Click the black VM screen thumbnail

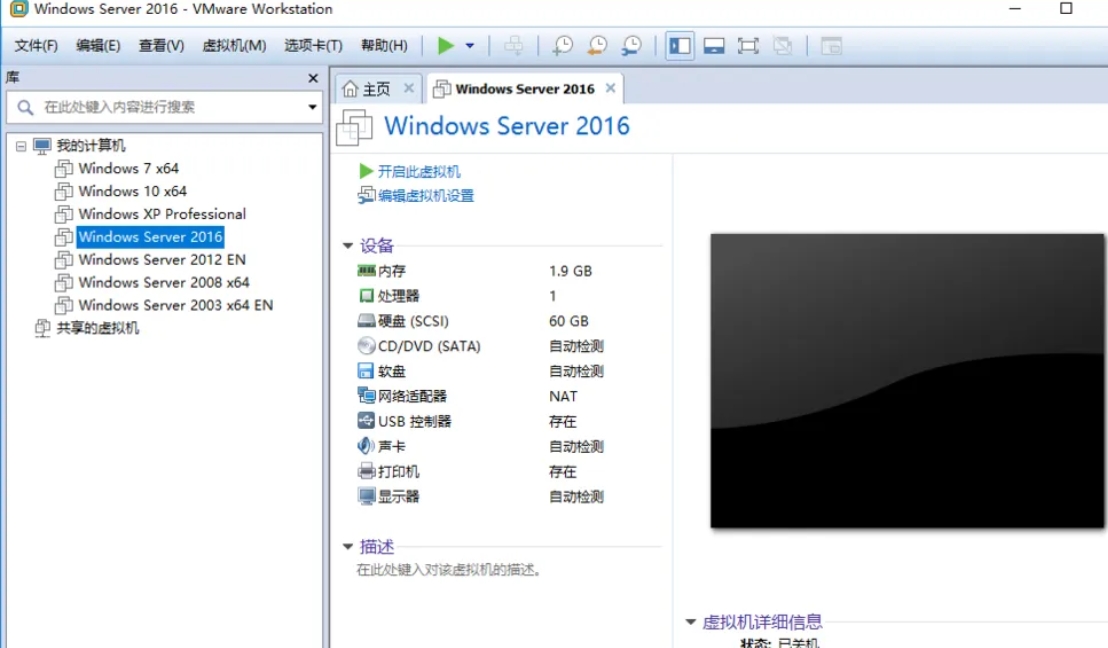click(x=907, y=381)
